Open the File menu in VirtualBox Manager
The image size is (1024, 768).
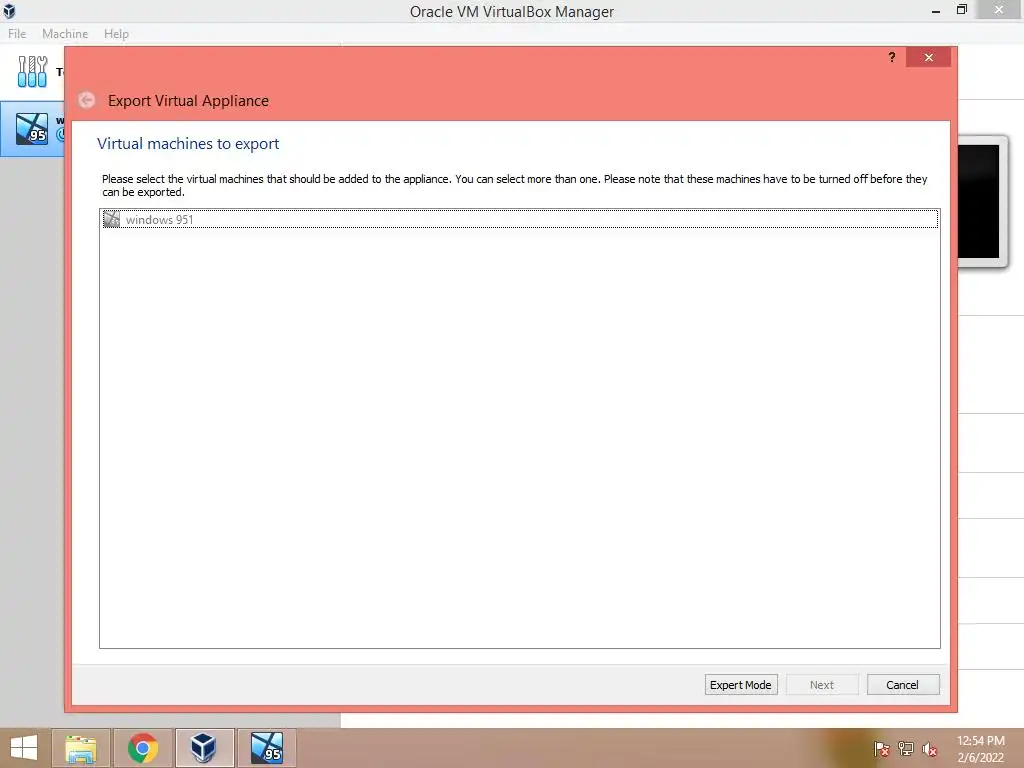[x=17, y=33]
